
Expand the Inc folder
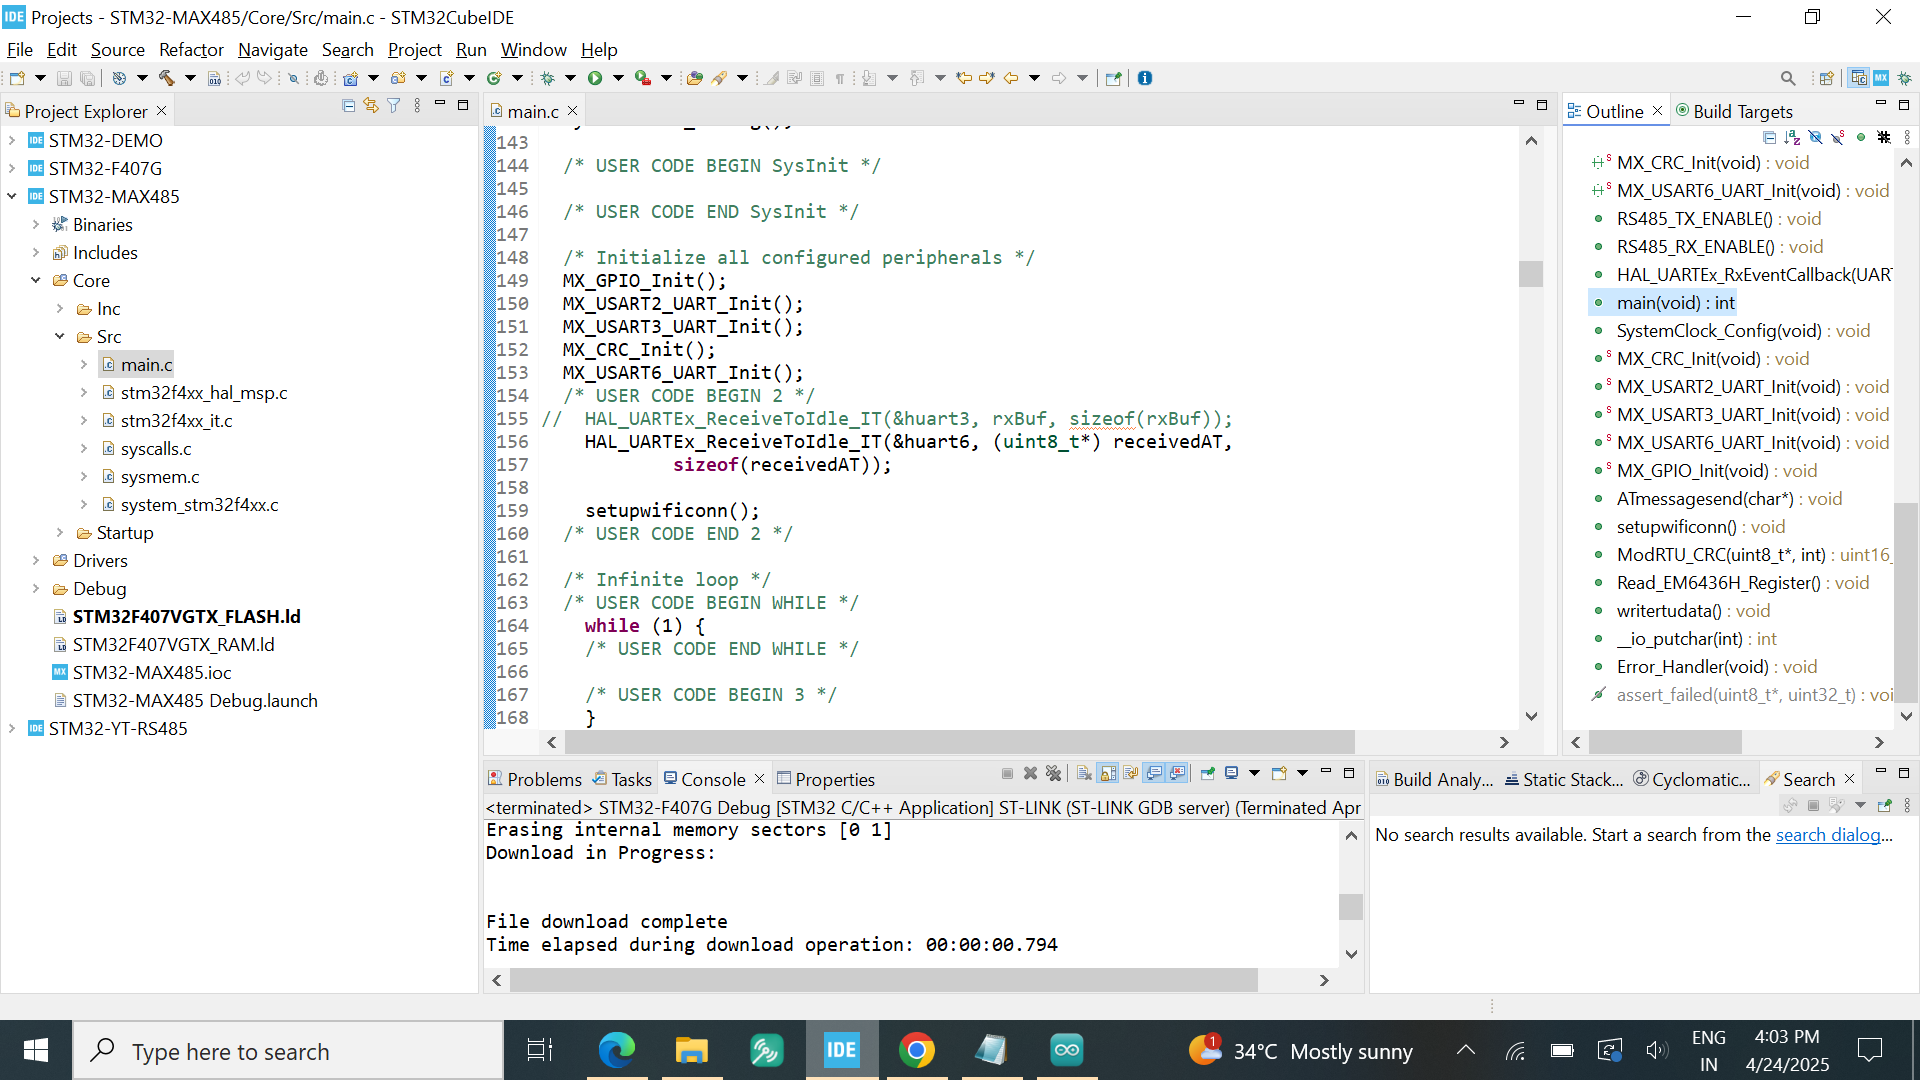[x=60, y=309]
